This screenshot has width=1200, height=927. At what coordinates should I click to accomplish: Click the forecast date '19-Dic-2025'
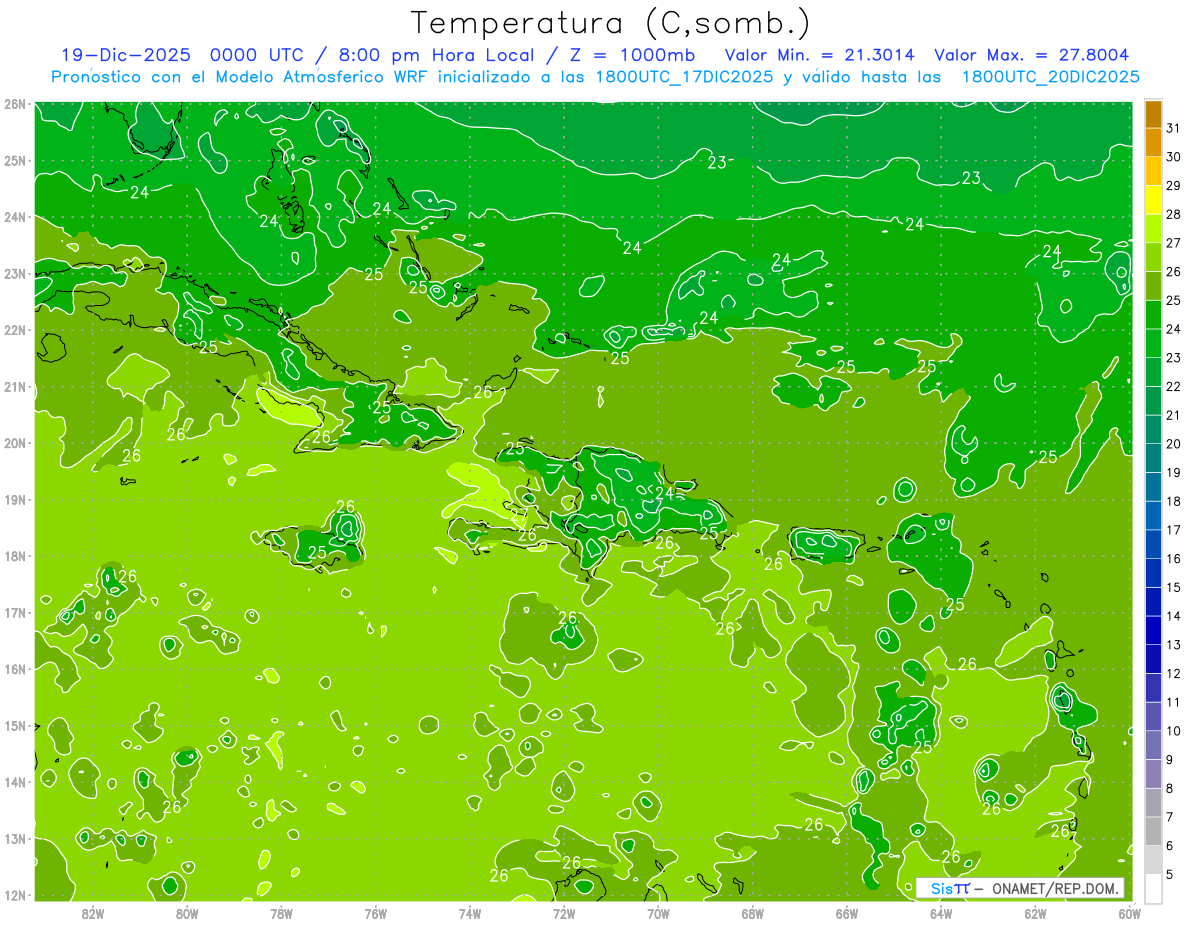[x=127, y=55]
